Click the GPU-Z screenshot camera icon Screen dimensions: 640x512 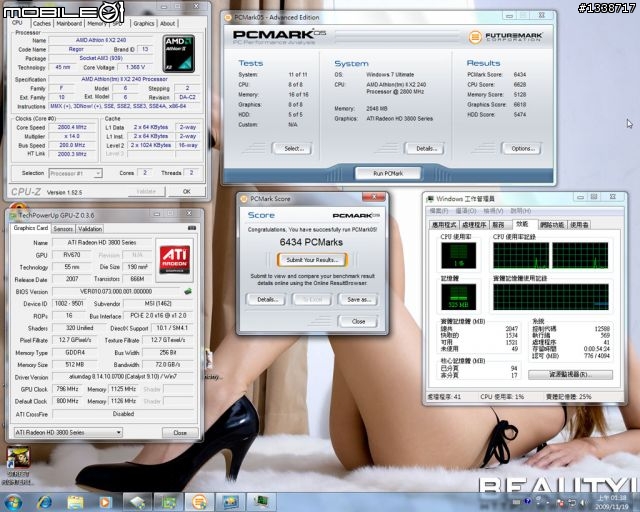pyautogui.click(x=192, y=227)
